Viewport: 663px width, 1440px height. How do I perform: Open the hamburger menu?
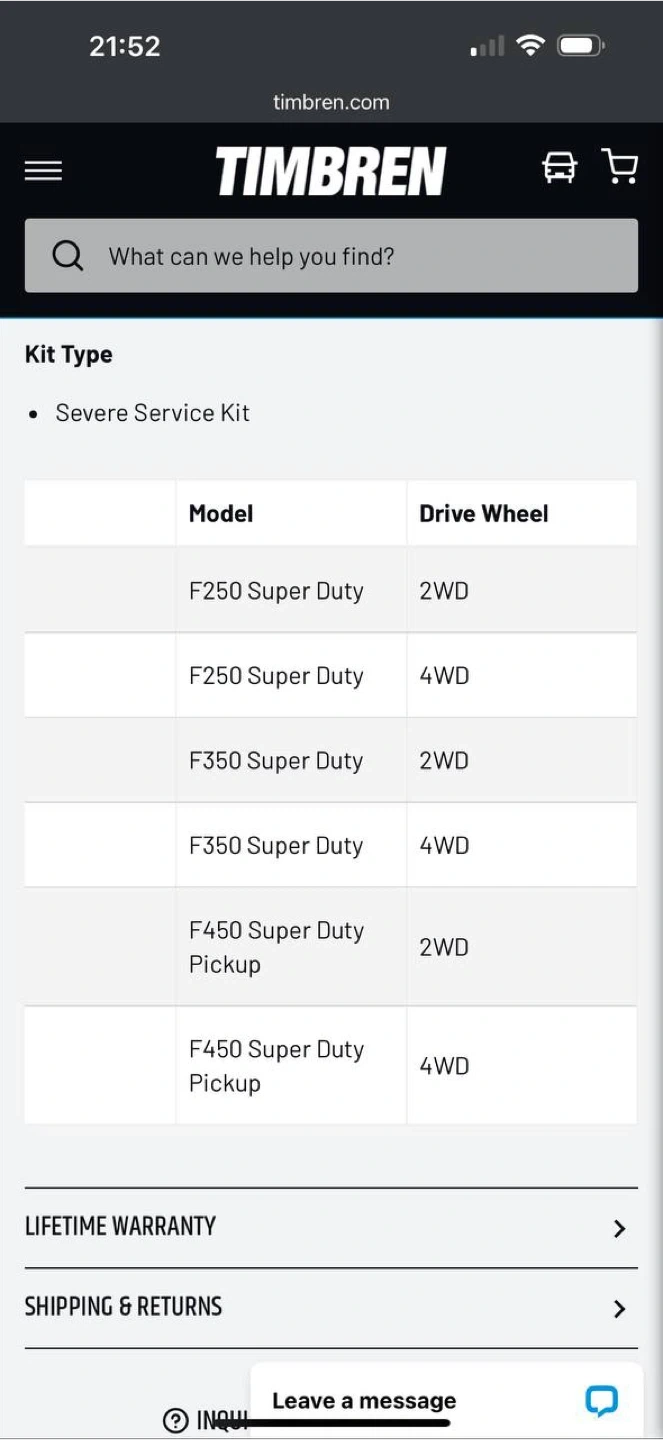(43, 171)
